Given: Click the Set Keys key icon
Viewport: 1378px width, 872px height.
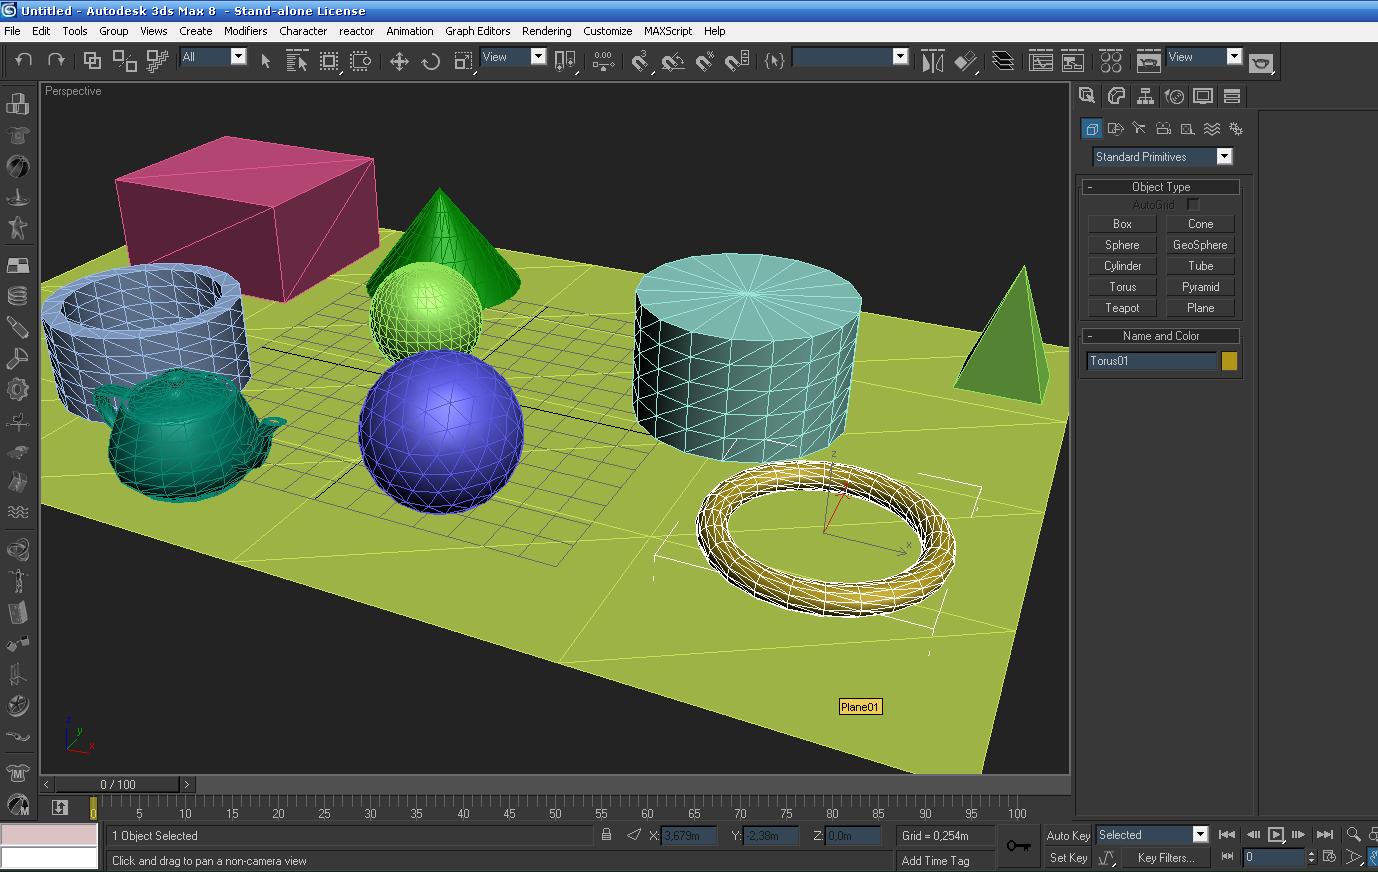Looking at the screenshot, I should pos(1019,846).
